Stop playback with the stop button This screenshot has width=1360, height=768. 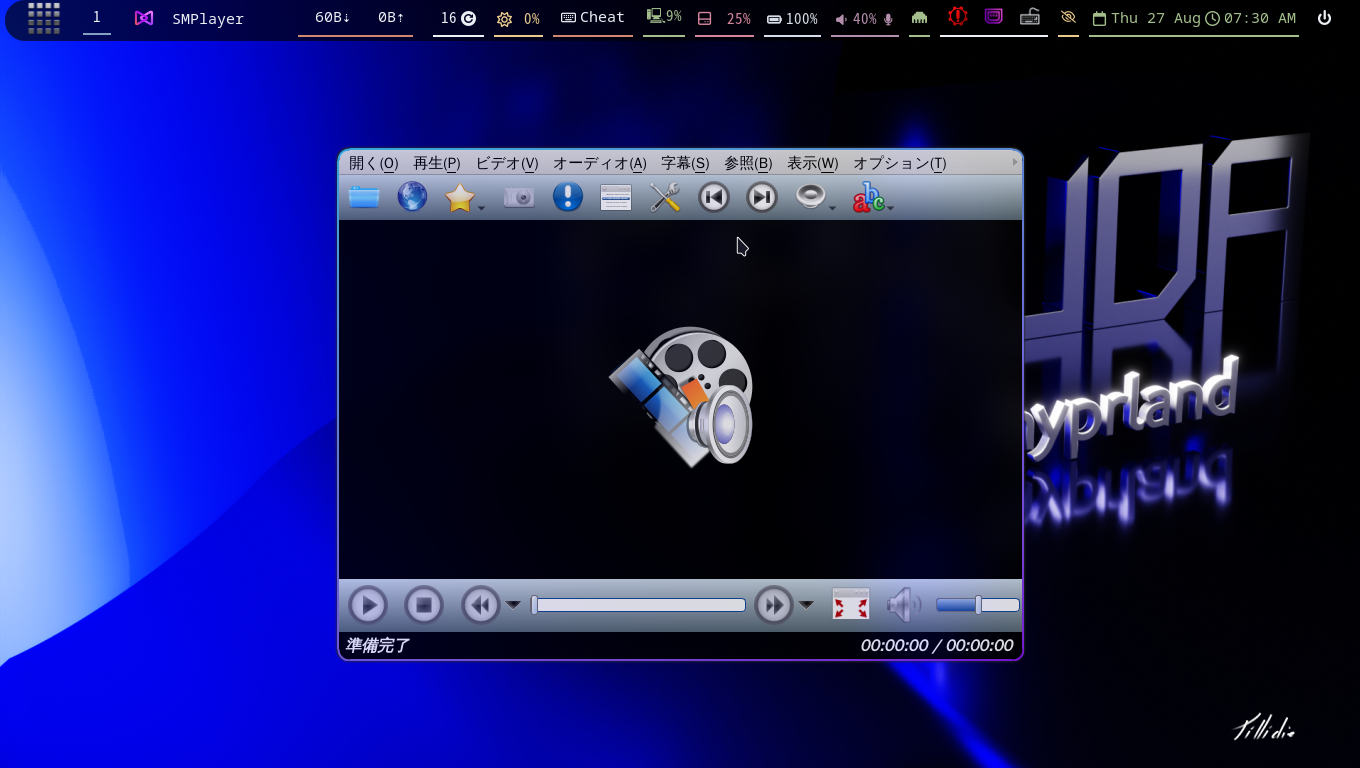(423, 605)
